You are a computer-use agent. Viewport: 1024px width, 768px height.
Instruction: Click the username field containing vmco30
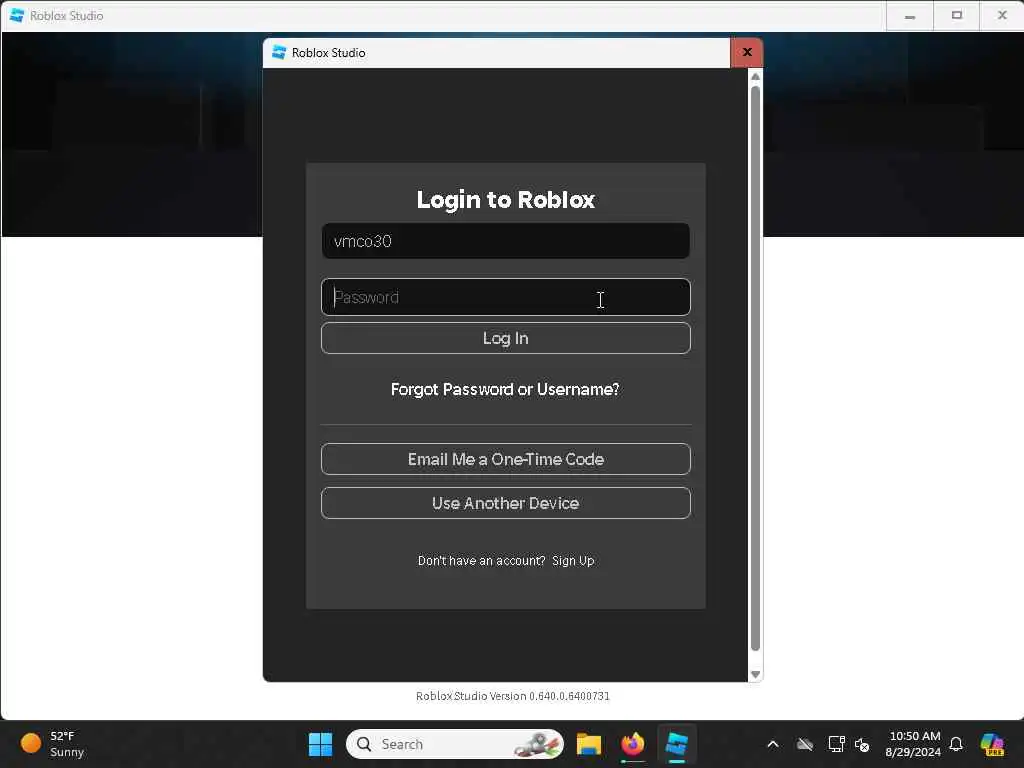[505, 241]
